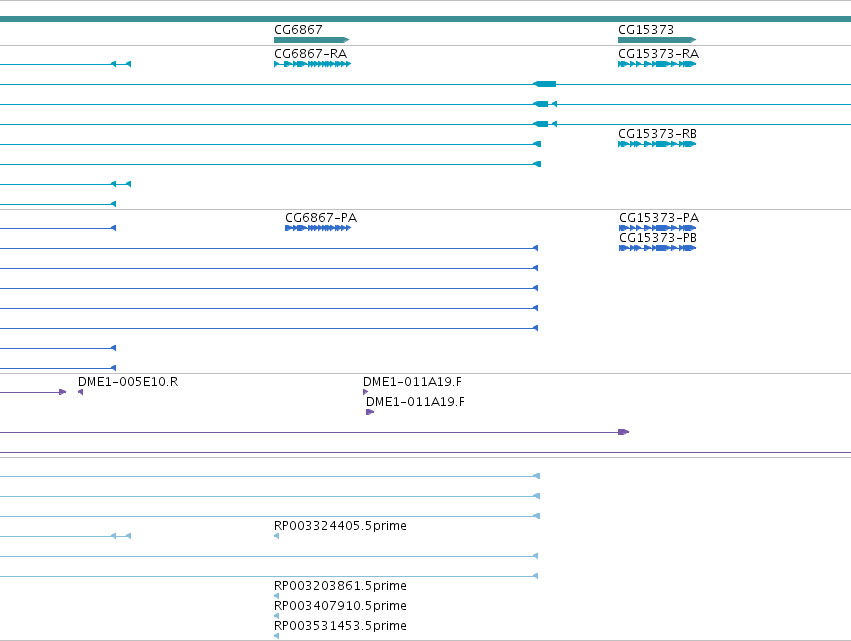The height and width of the screenshot is (641, 851).
Task: Click the RP003324405.5prime arrowhead glyph
Action: [276, 536]
